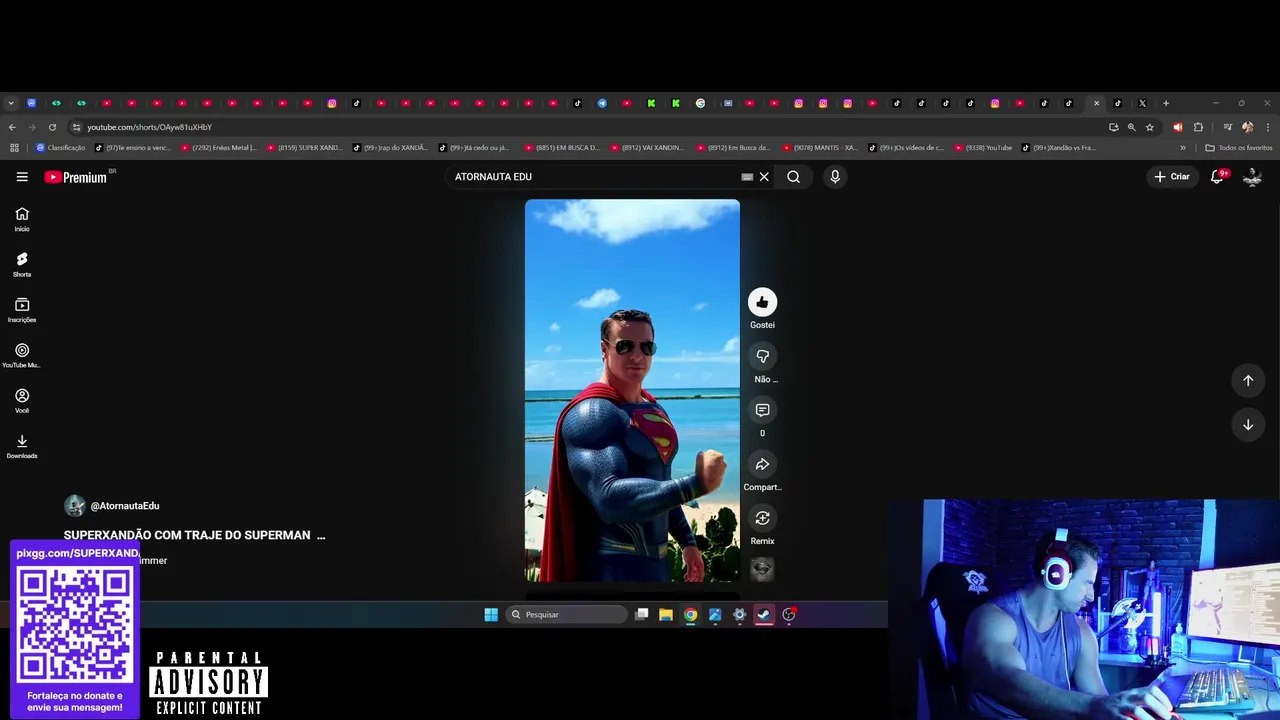This screenshot has height=720, width=1280.
Task: Open Início in the left sidebar
Action: pyautogui.click(x=22, y=219)
